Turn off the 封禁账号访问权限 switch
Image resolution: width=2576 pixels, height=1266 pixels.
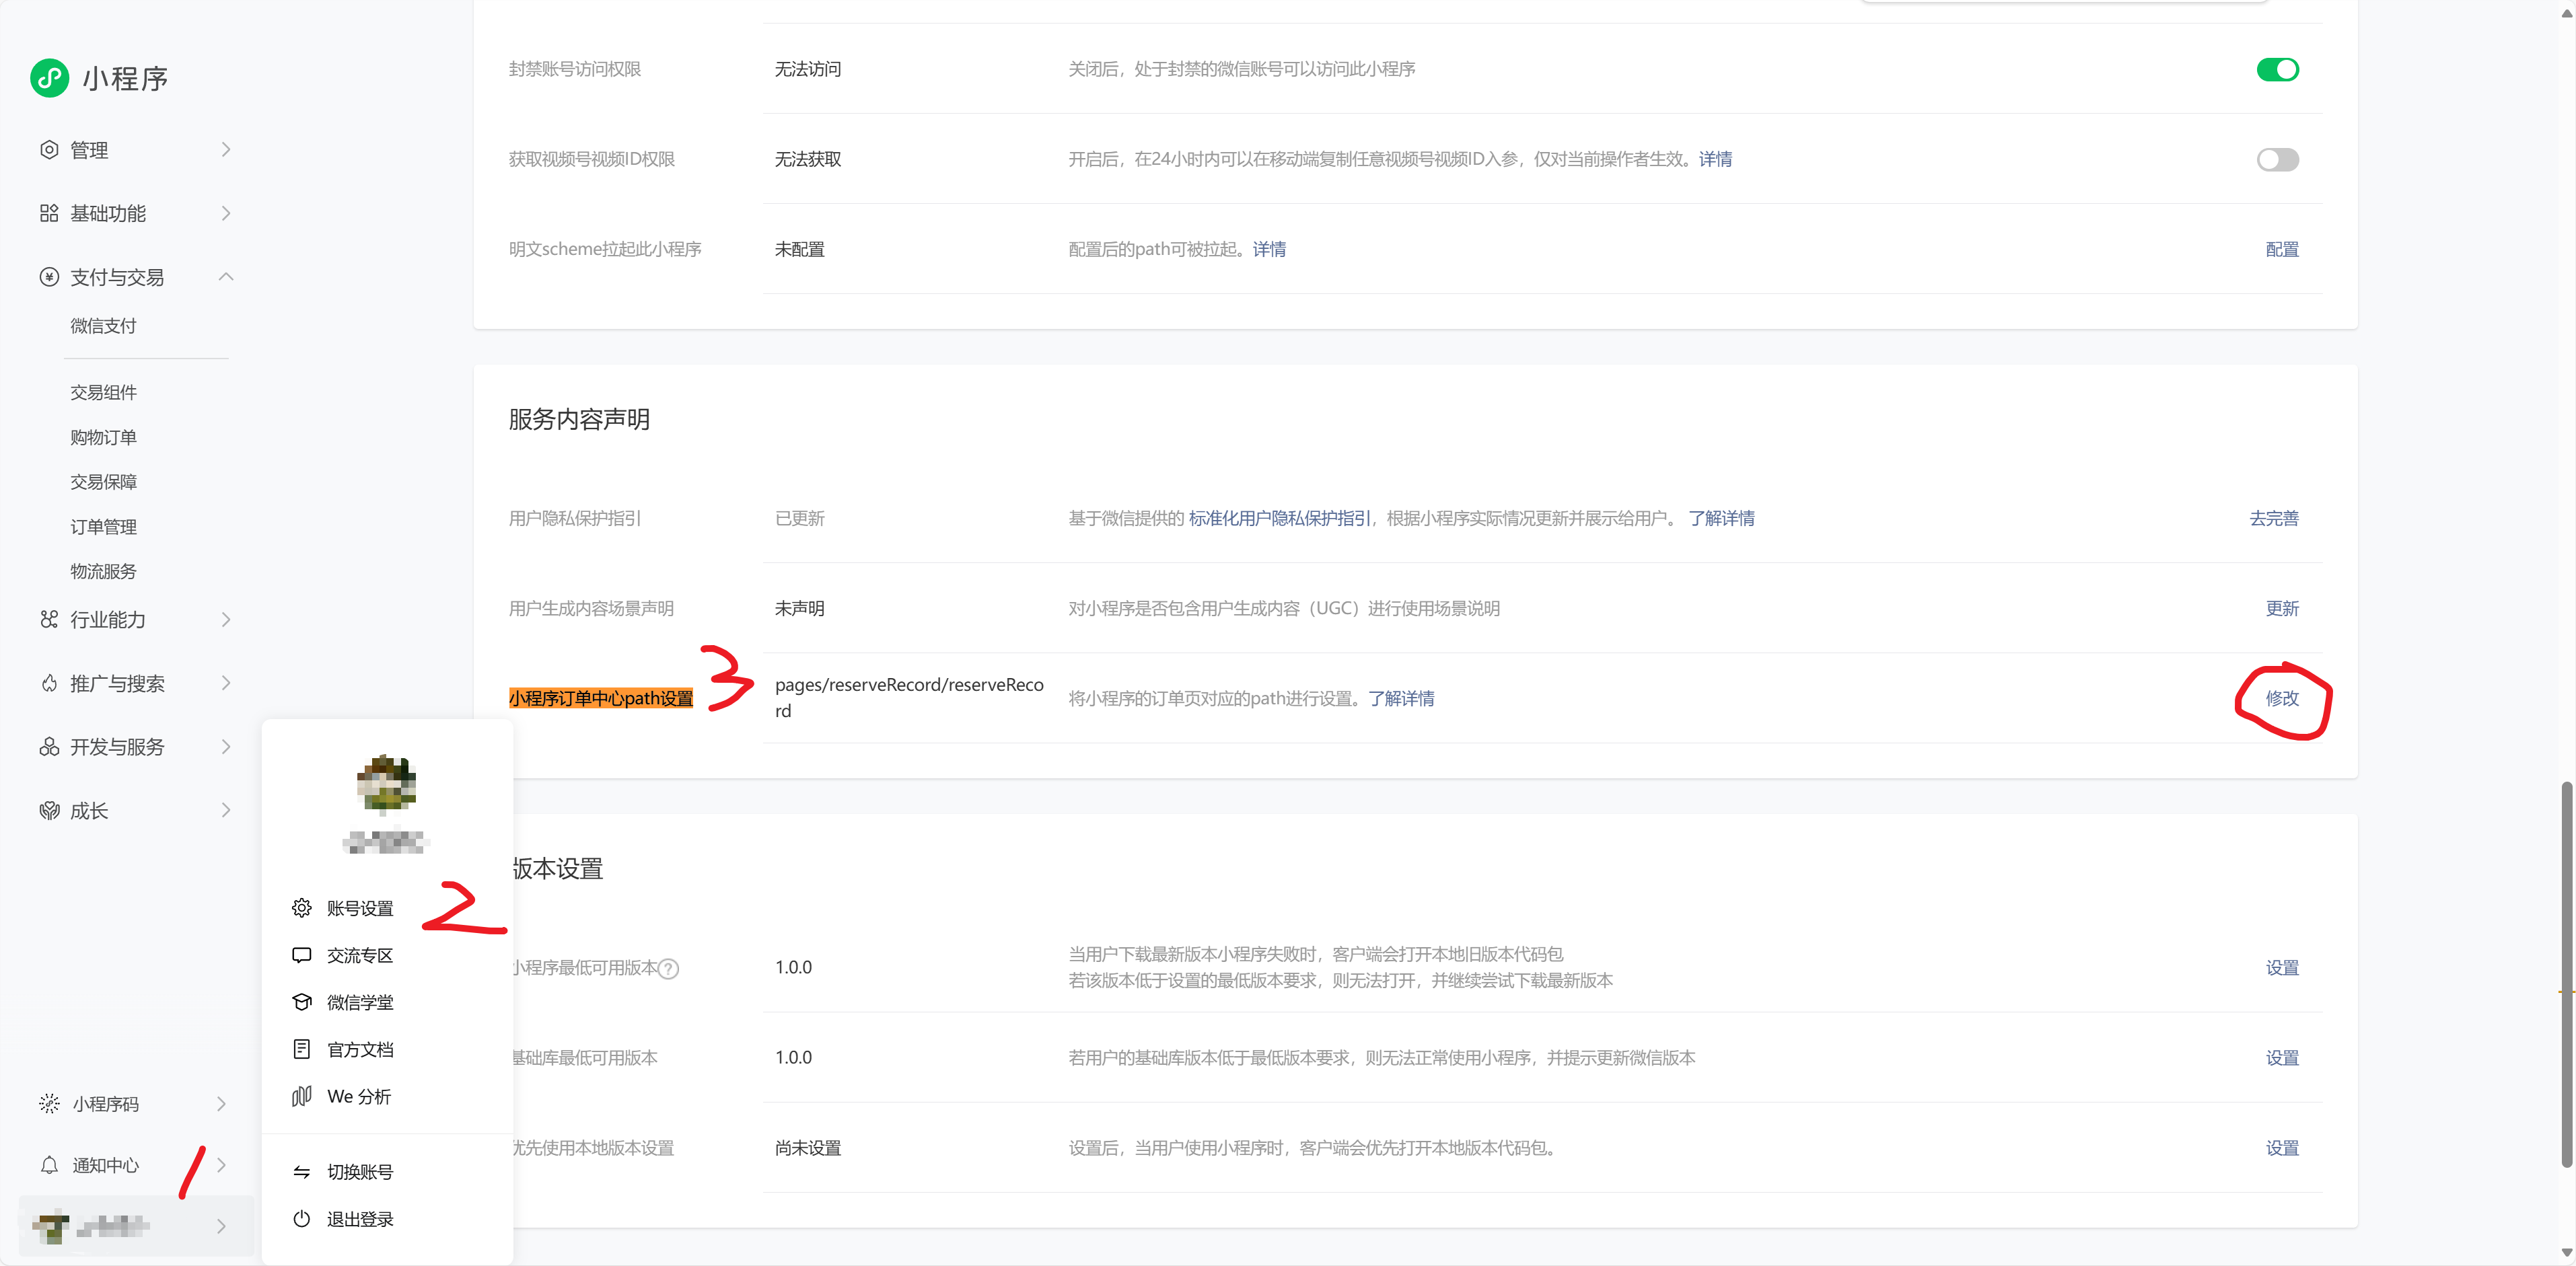(x=2277, y=69)
